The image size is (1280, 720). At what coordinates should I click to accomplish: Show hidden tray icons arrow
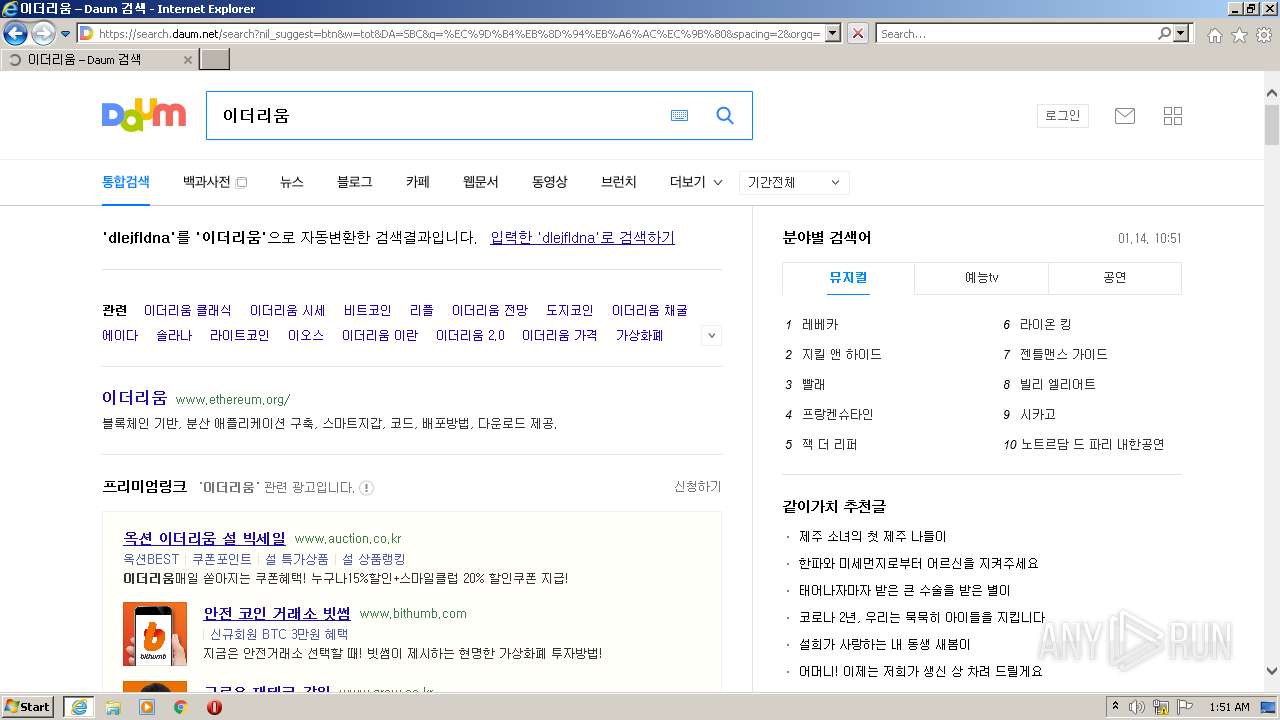click(x=1115, y=707)
